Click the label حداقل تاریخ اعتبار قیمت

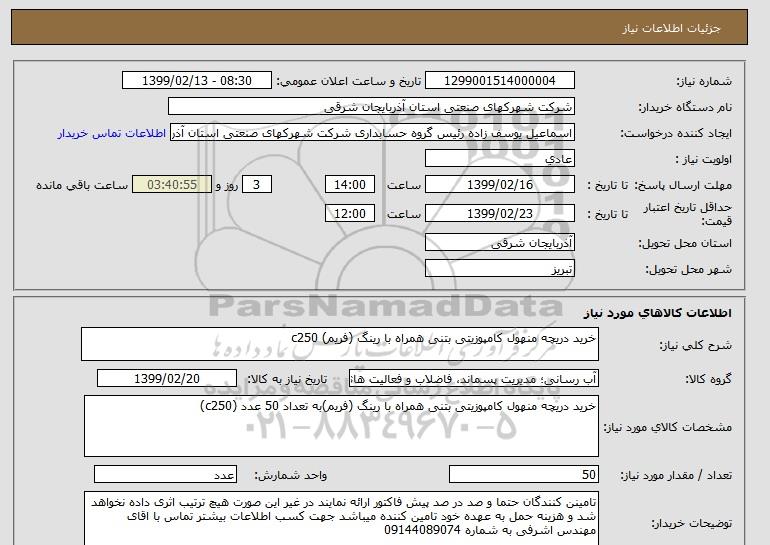pyautogui.click(x=688, y=214)
